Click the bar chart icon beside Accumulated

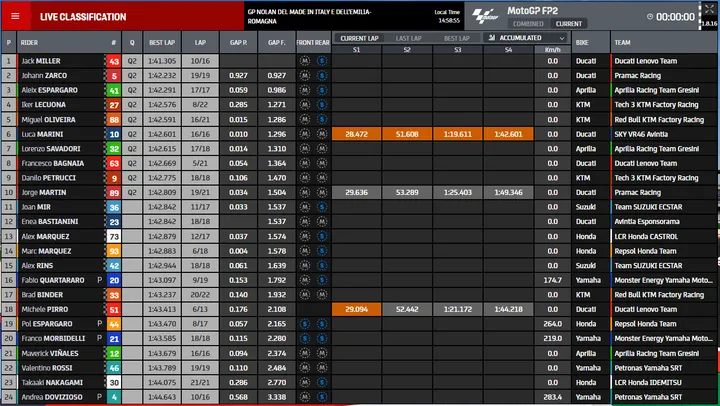pyautogui.click(x=492, y=38)
